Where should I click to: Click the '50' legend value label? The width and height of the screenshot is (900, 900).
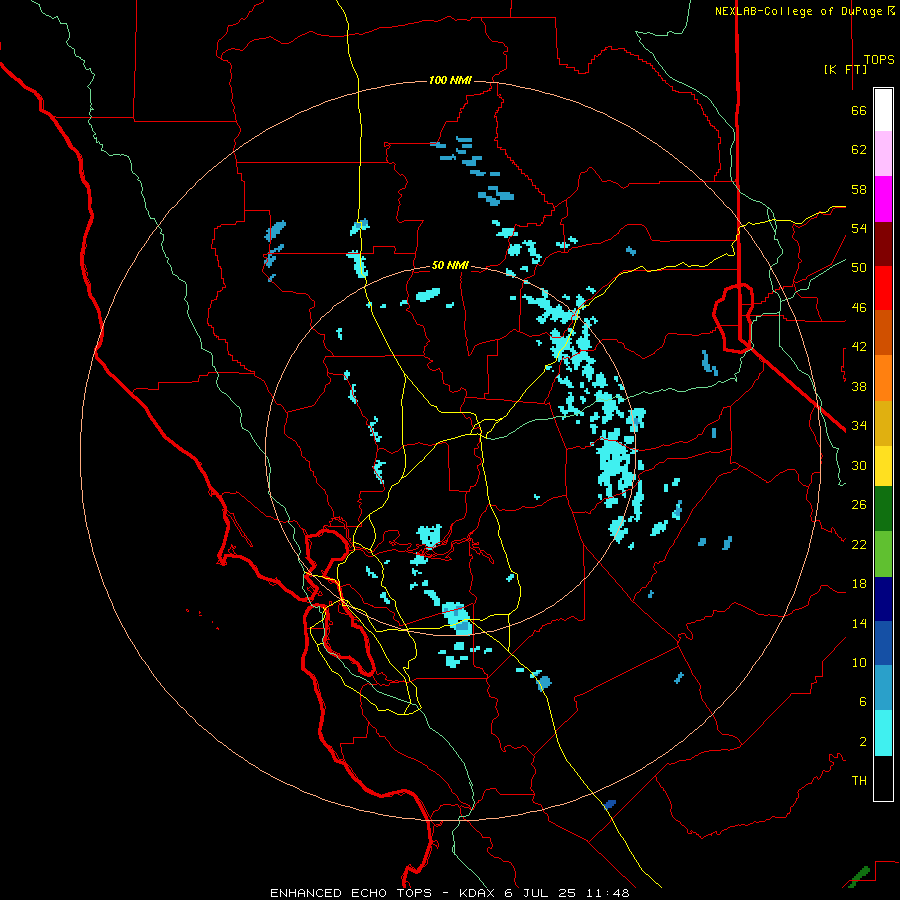pyautogui.click(x=859, y=268)
